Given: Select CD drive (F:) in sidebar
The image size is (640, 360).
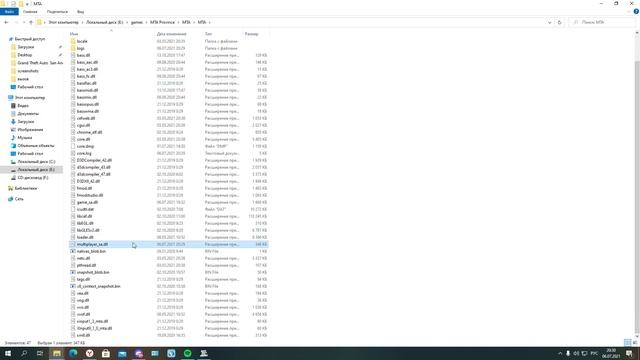Looking at the screenshot, I should coord(33,178).
